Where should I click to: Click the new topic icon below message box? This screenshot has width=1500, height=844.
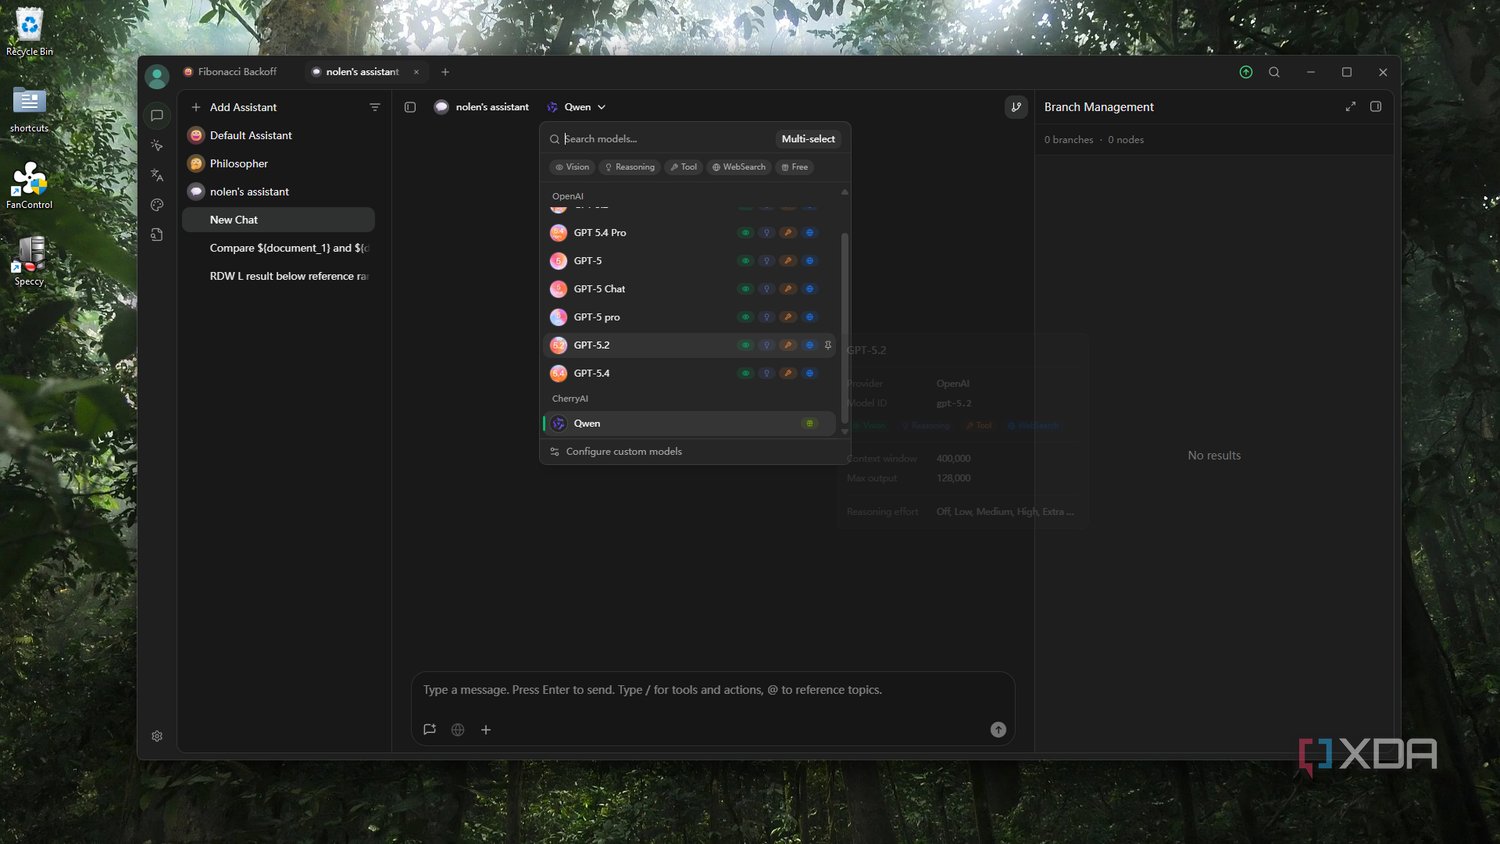click(430, 730)
